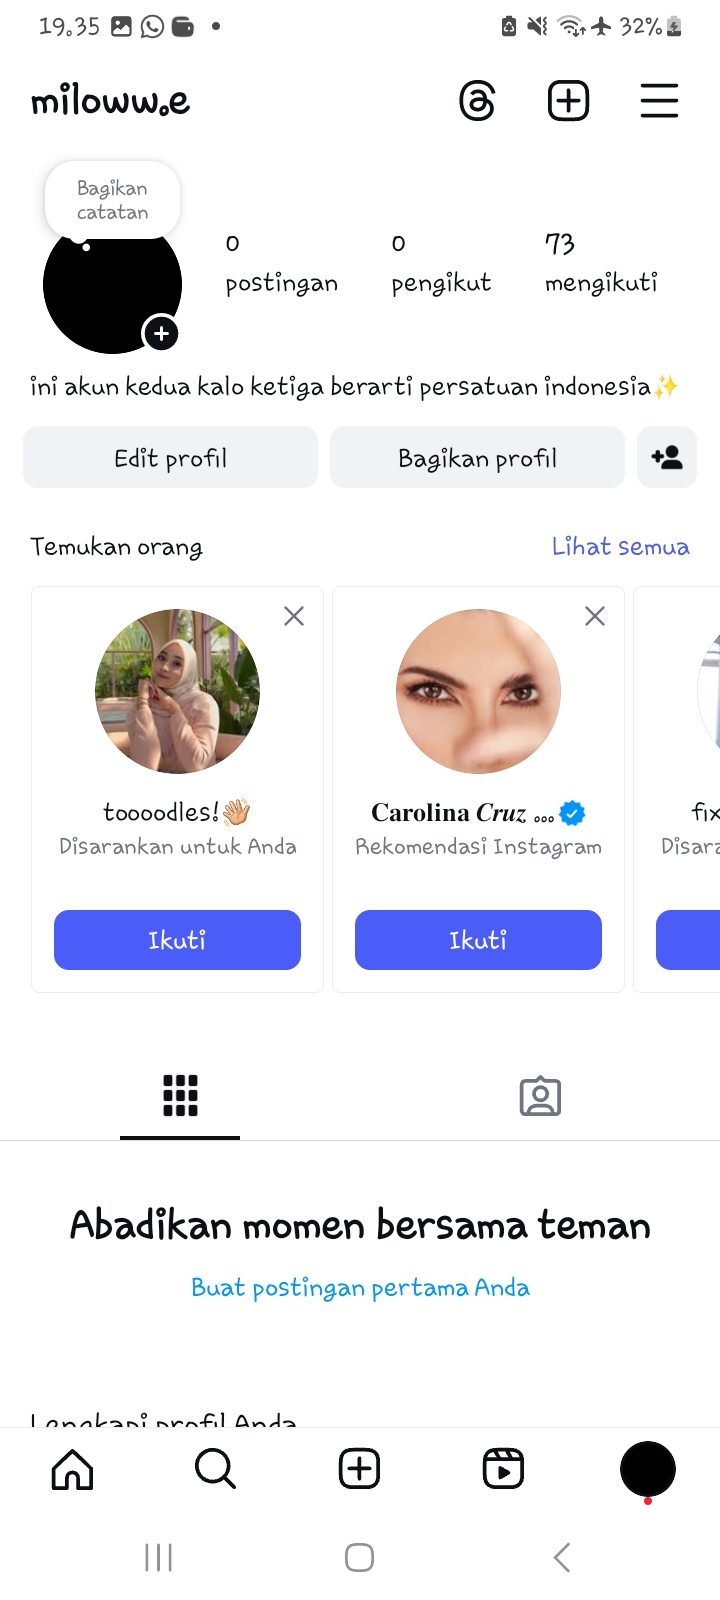Viewport: 720px width, 1600px height.
Task: Open Search from bottom navigation
Action: pyautogui.click(x=215, y=1469)
